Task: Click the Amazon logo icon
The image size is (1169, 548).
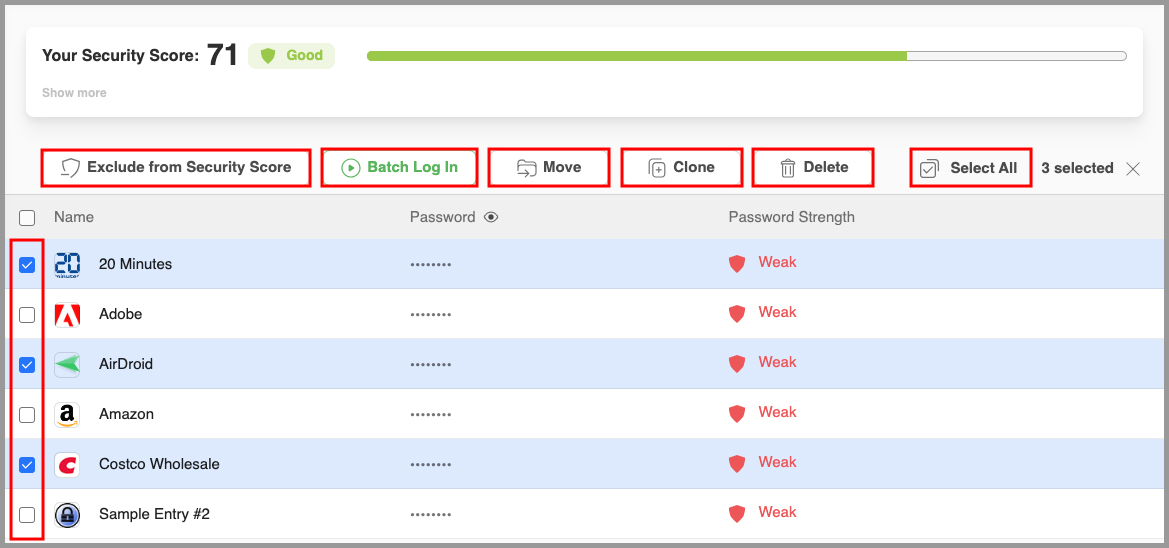Action: coord(67,415)
